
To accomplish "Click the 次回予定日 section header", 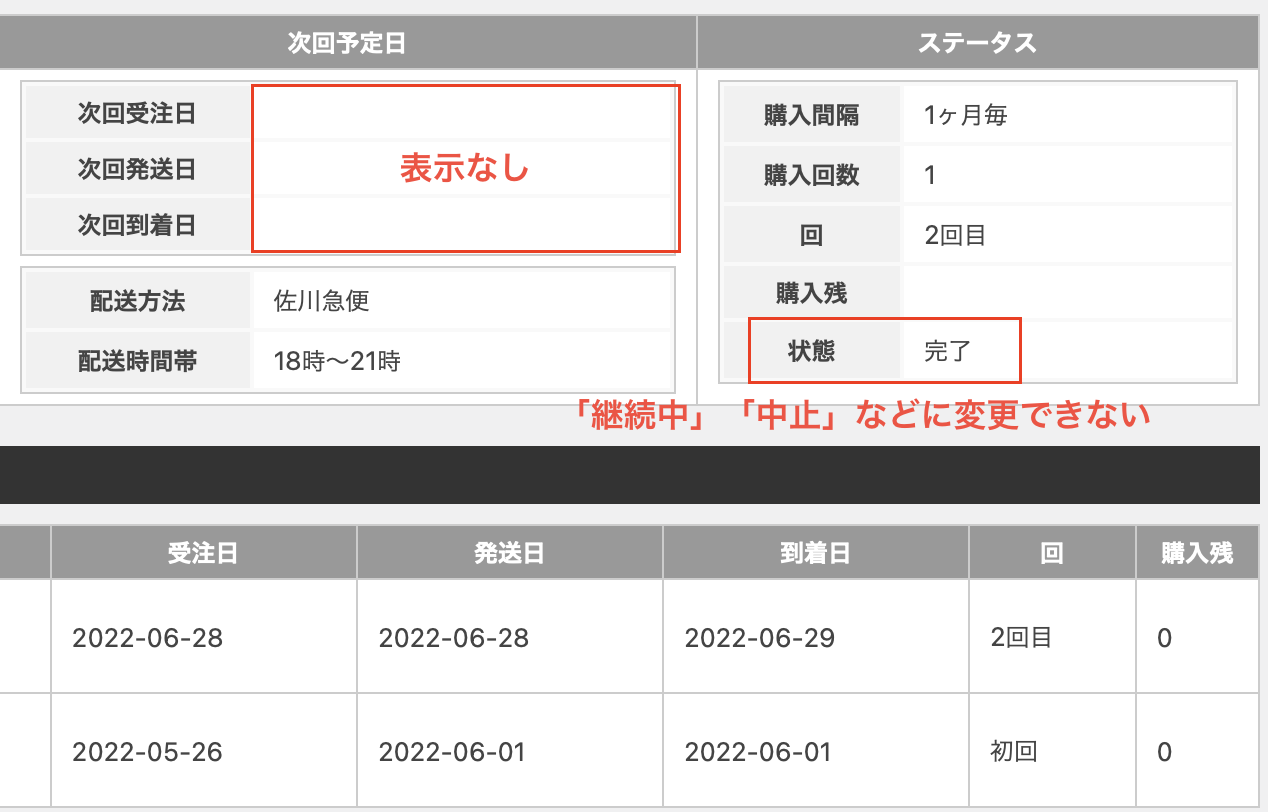I will (347, 43).
